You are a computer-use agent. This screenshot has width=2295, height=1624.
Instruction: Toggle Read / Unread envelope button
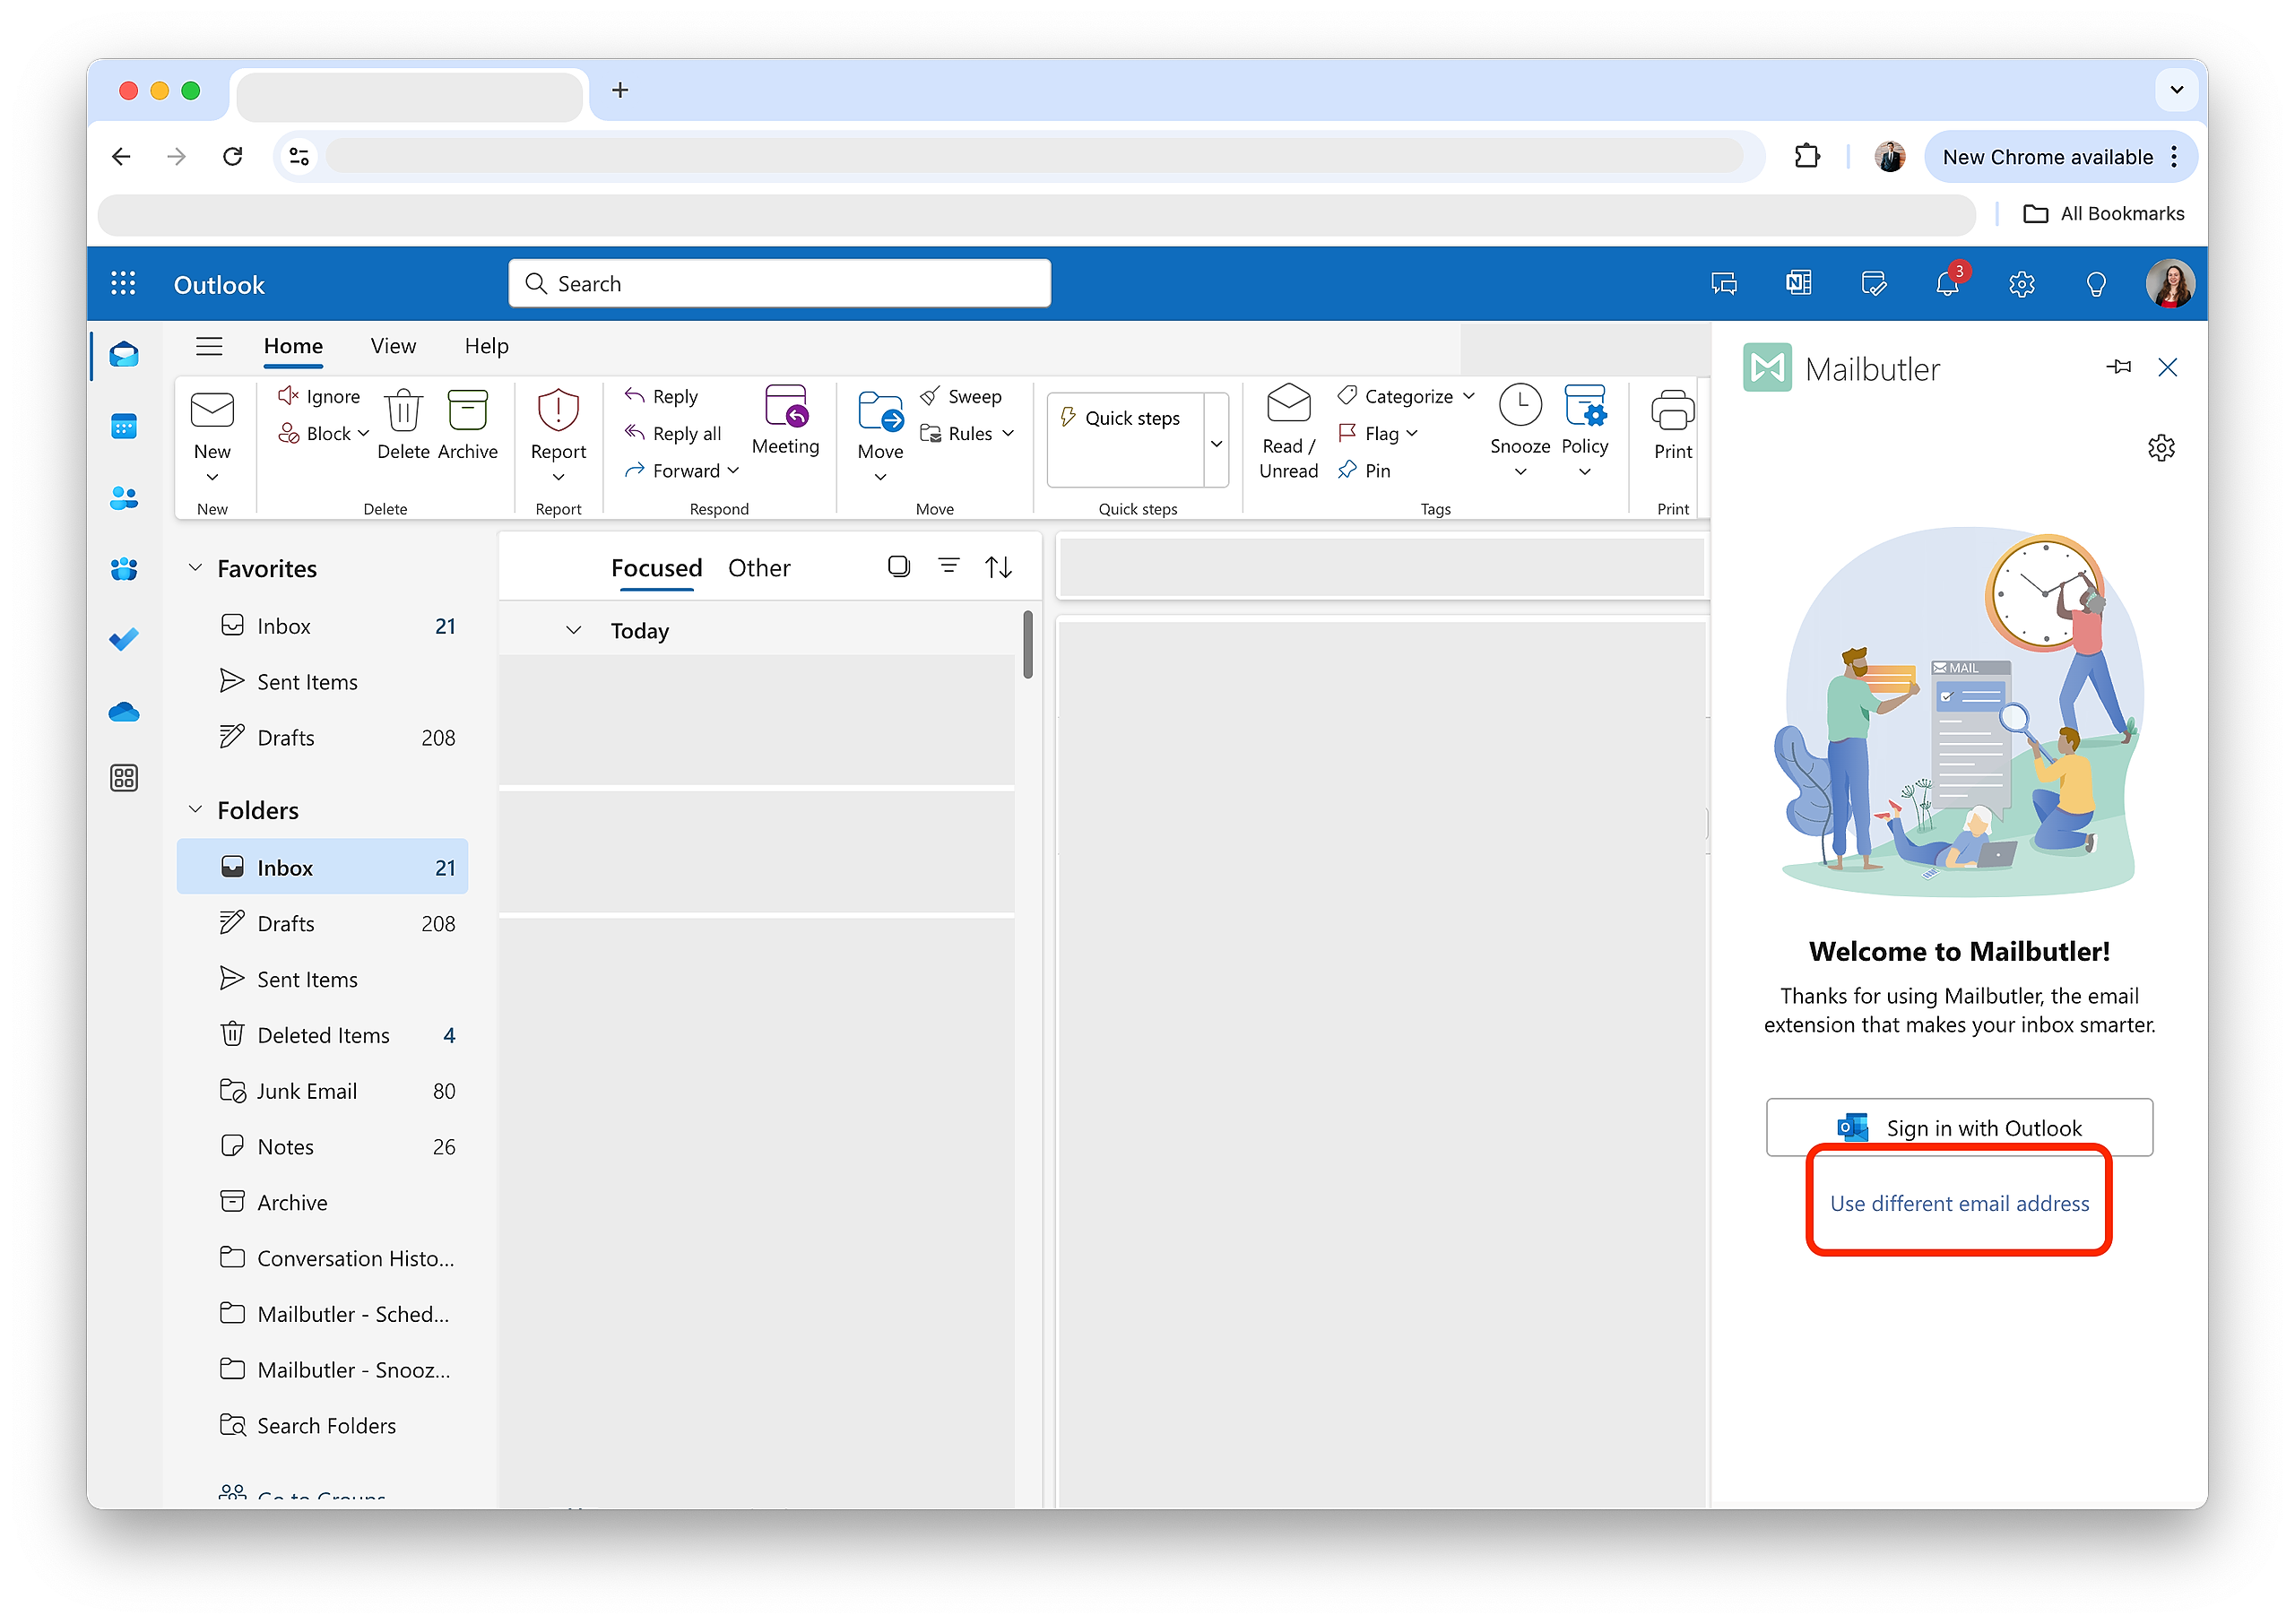(1288, 432)
